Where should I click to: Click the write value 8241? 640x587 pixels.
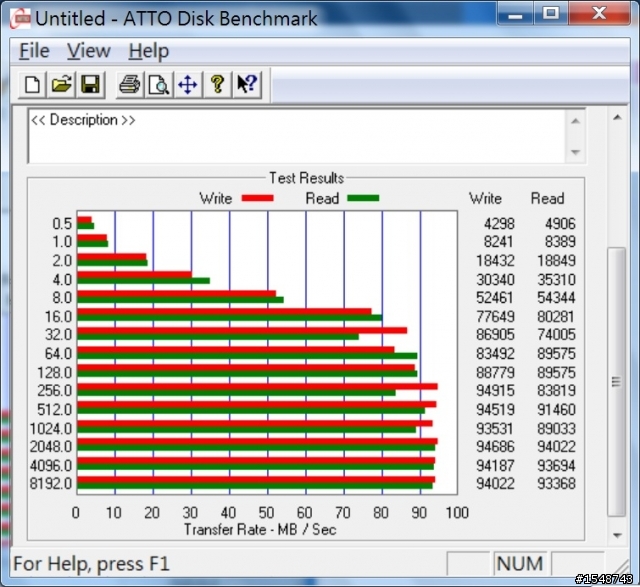(x=499, y=242)
